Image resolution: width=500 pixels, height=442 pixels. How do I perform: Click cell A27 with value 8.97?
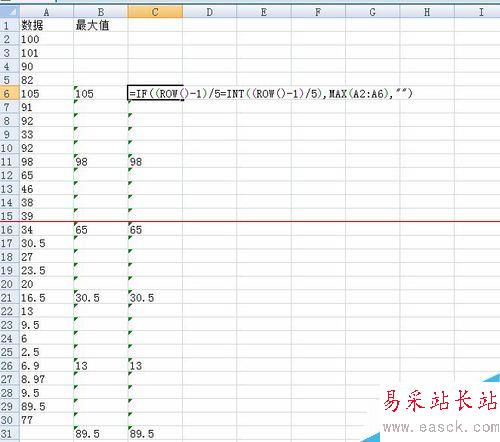point(47,379)
